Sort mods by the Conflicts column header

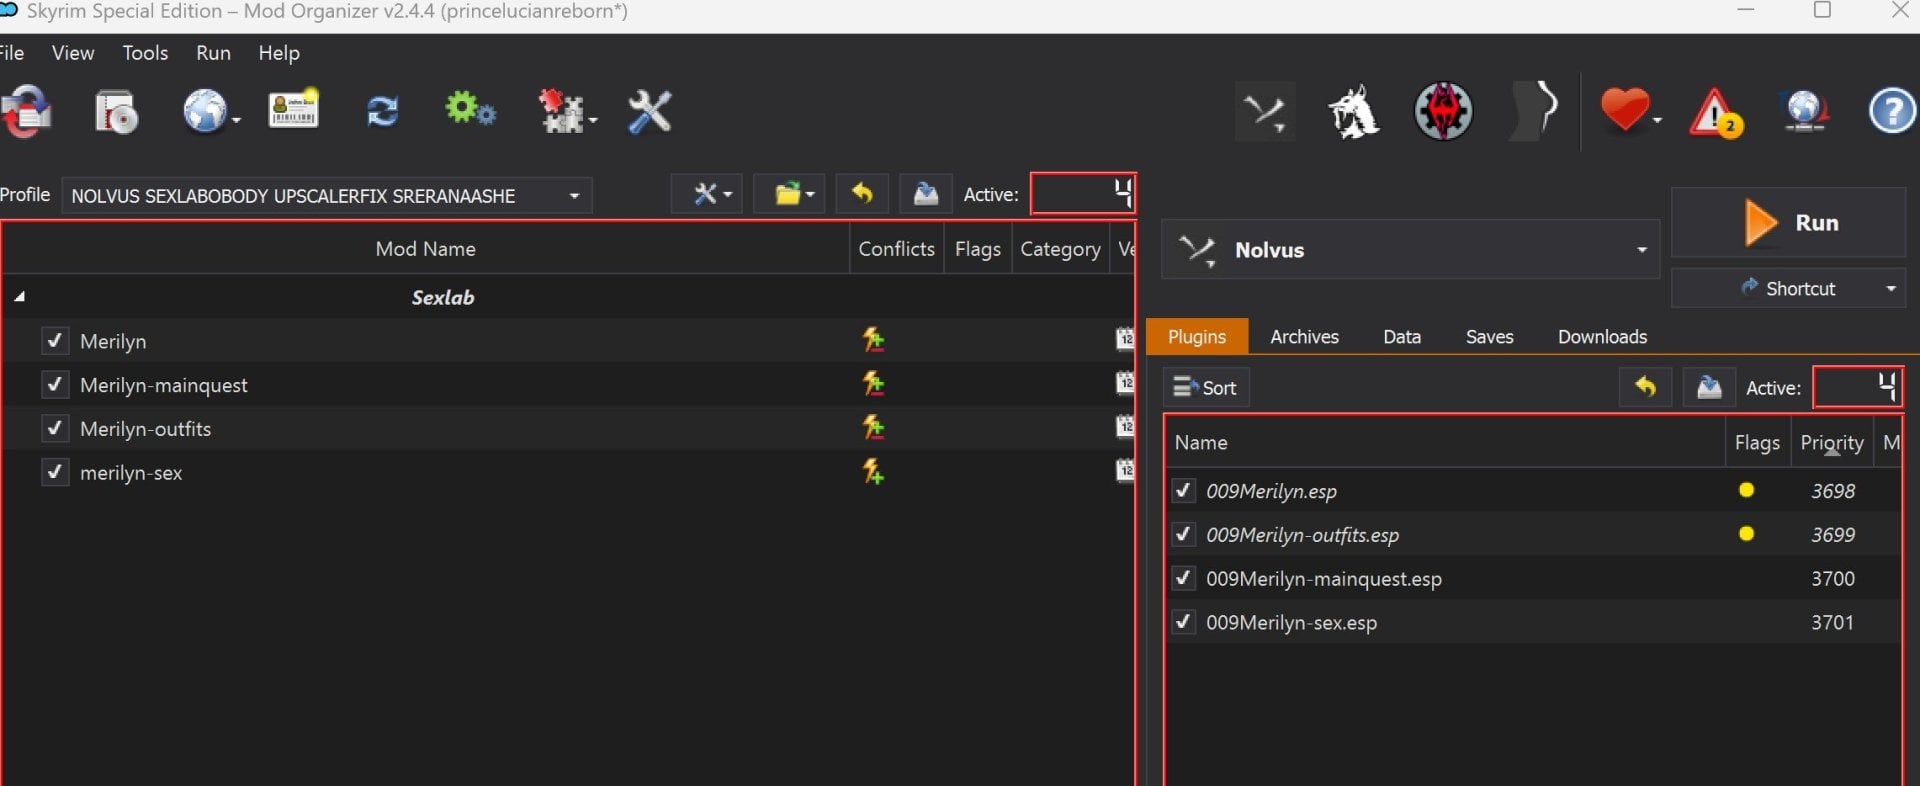[896, 249]
